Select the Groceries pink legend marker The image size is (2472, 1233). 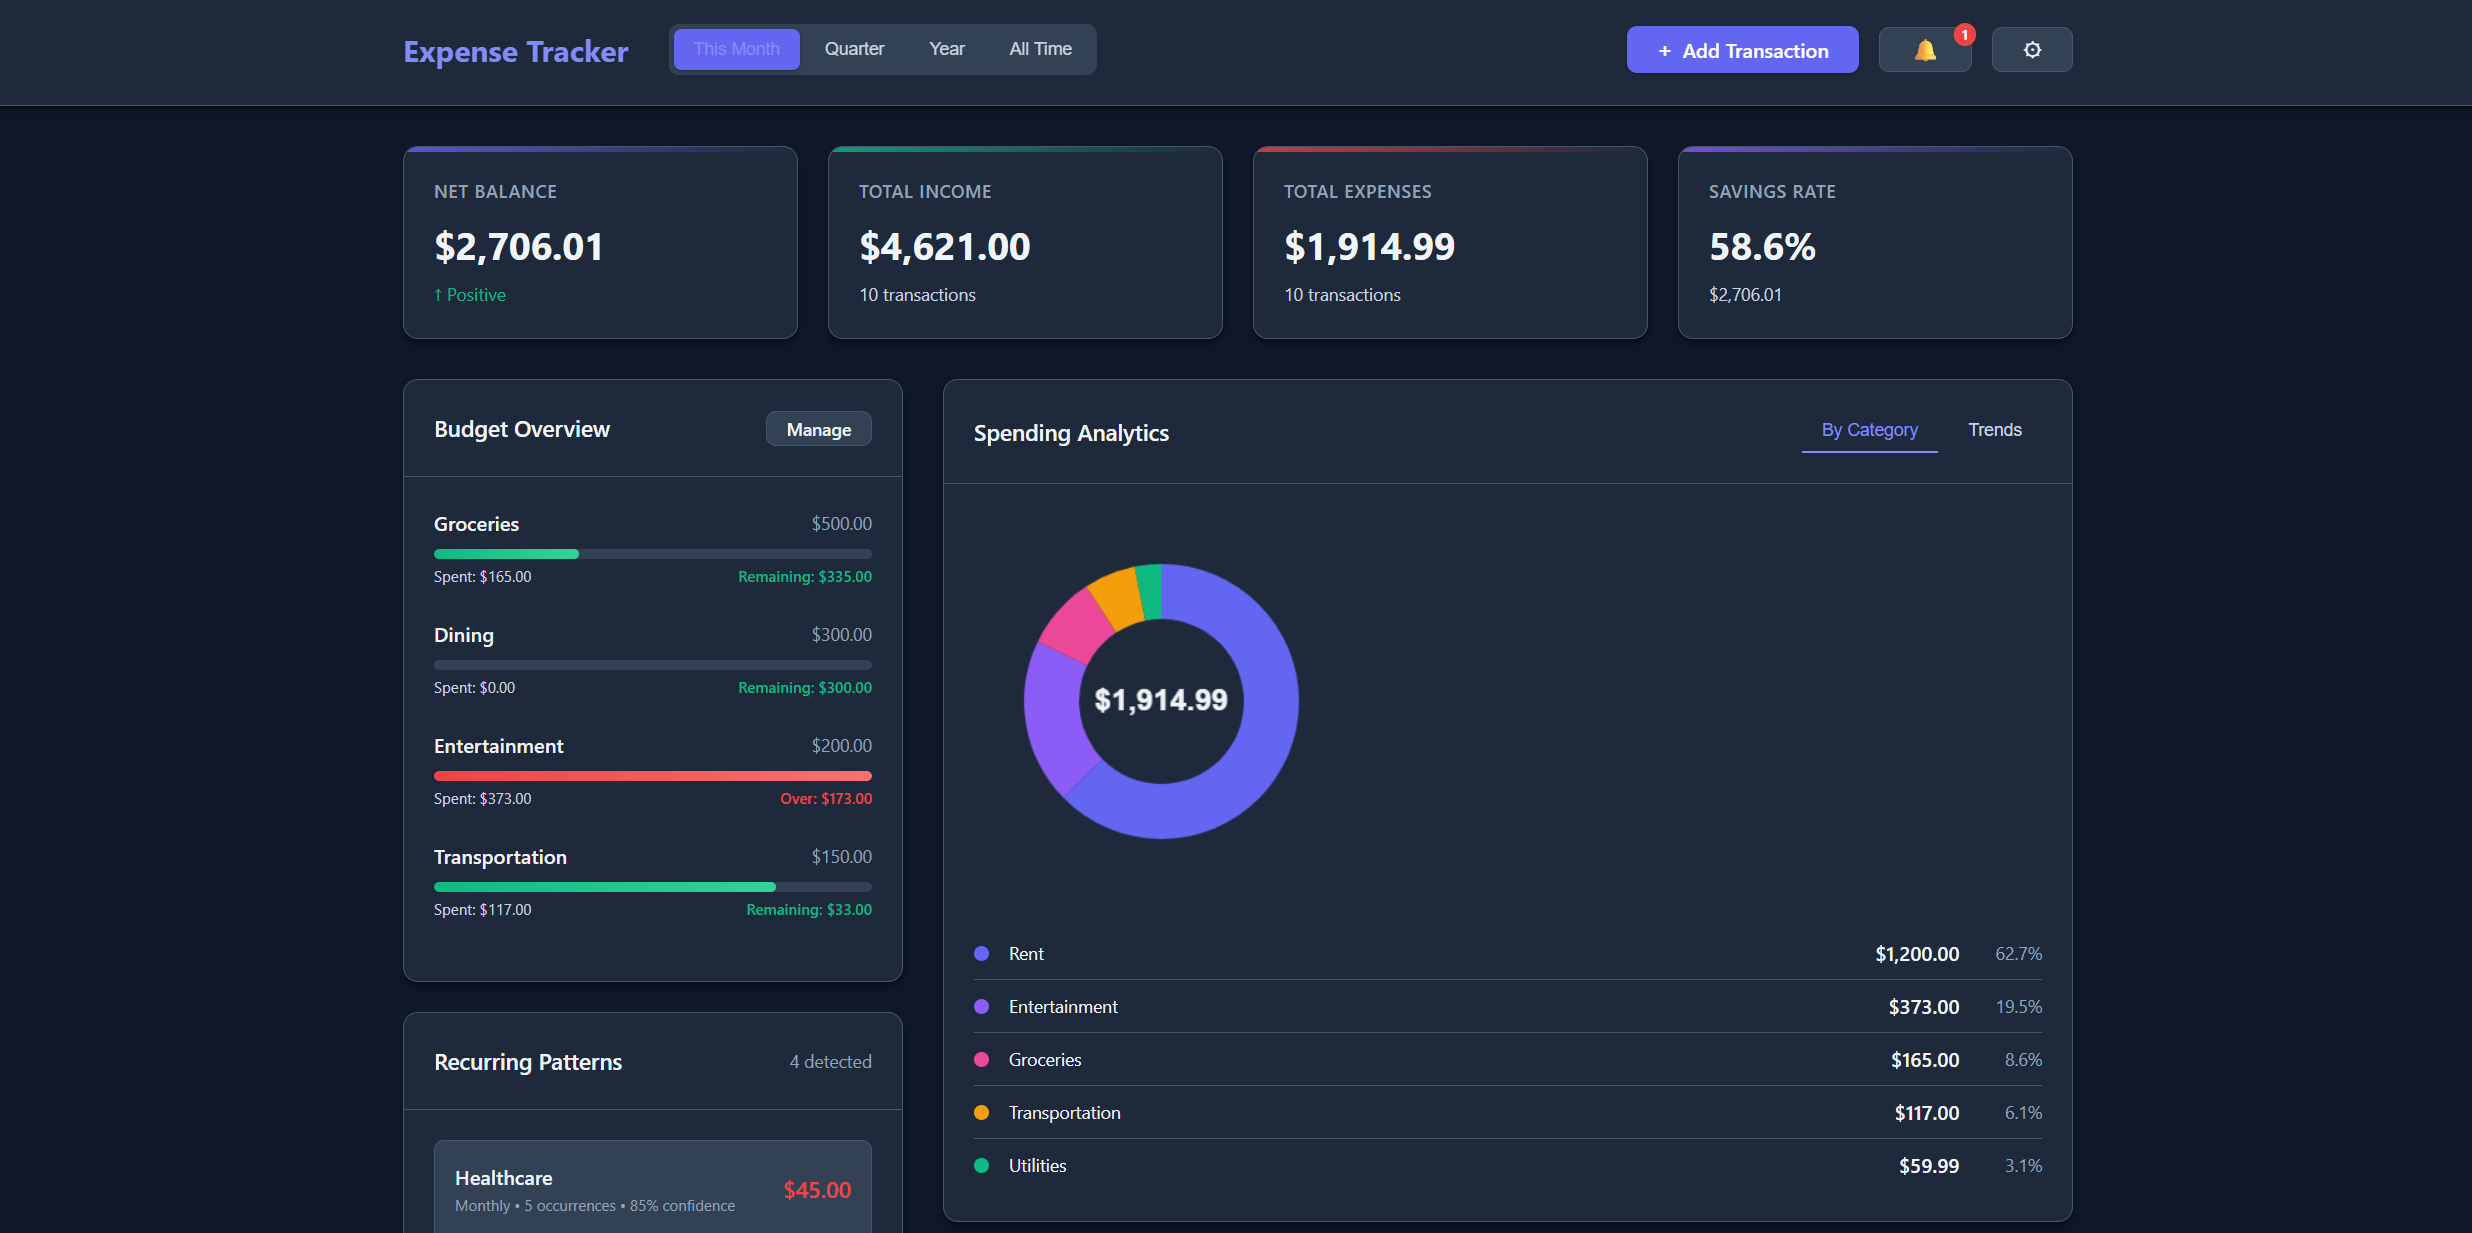tap(981, 1059)
